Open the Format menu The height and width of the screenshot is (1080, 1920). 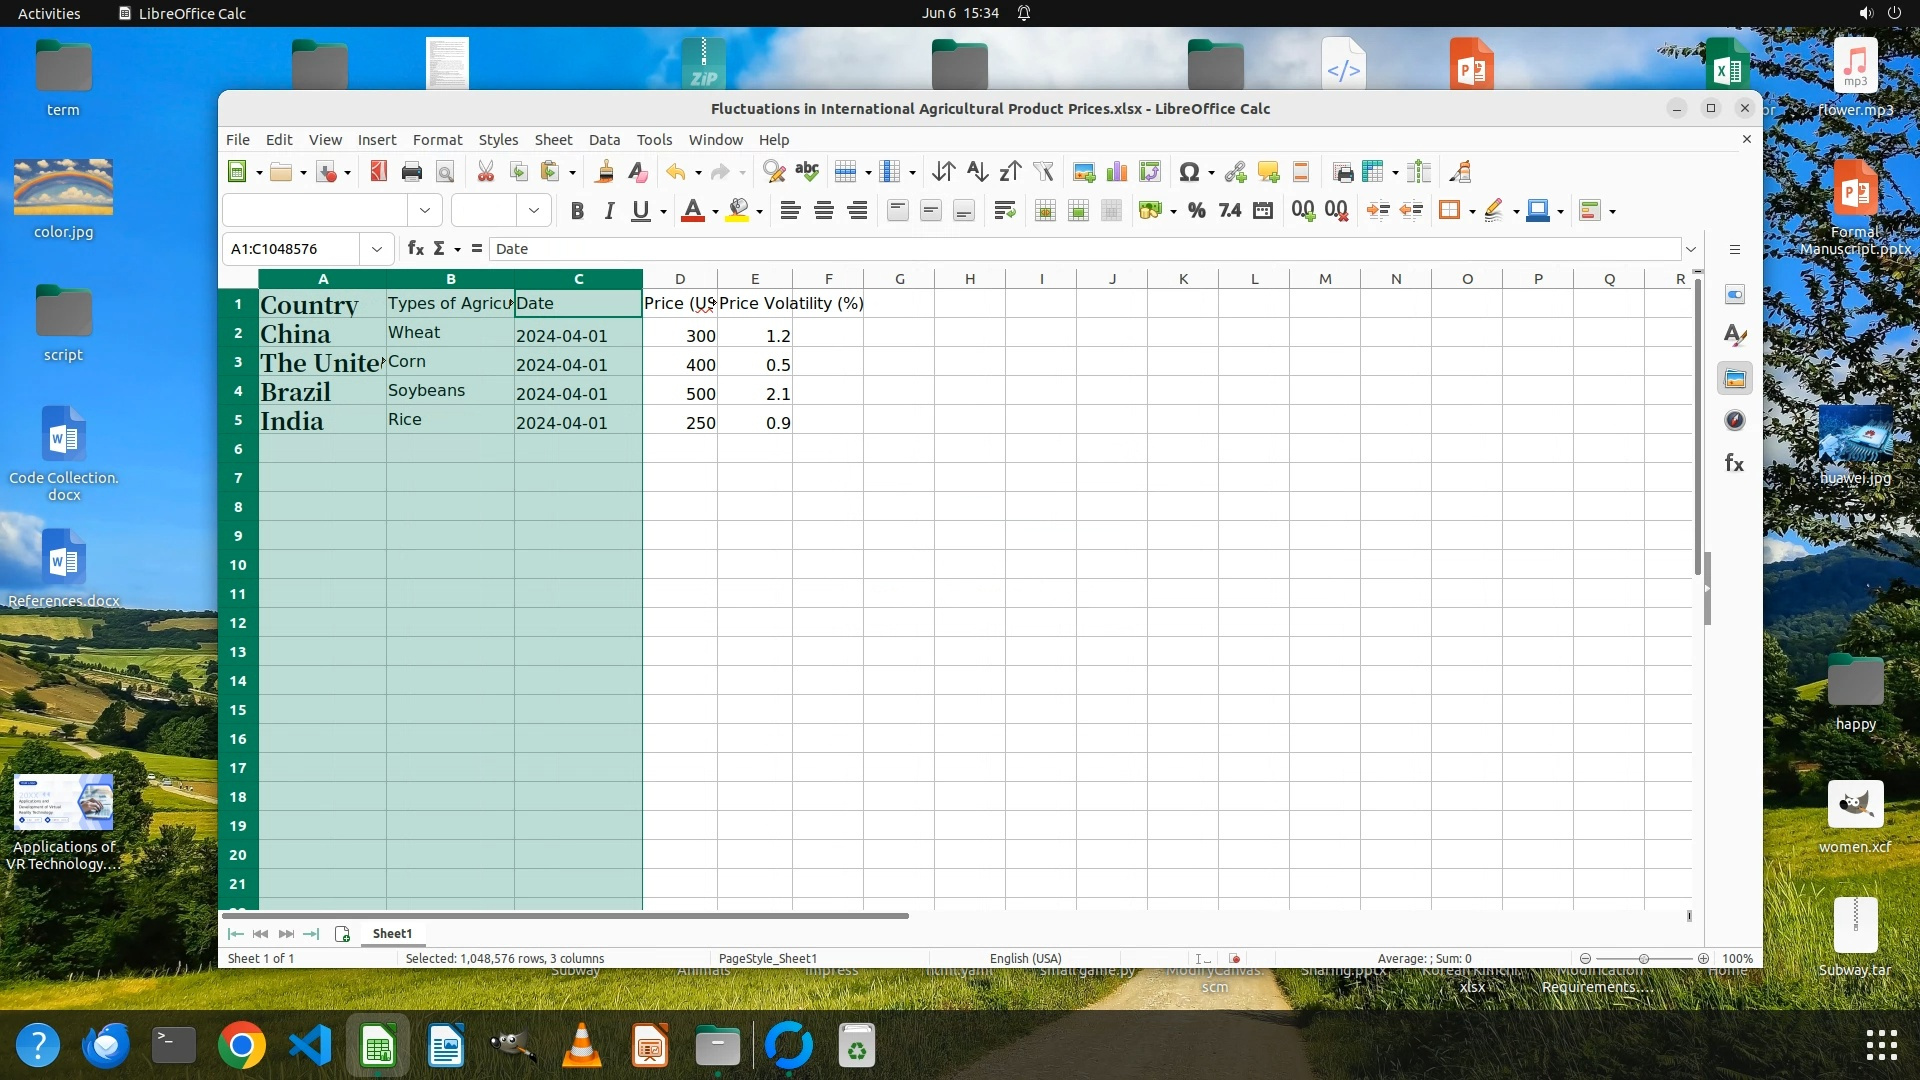tap(437, 140)
